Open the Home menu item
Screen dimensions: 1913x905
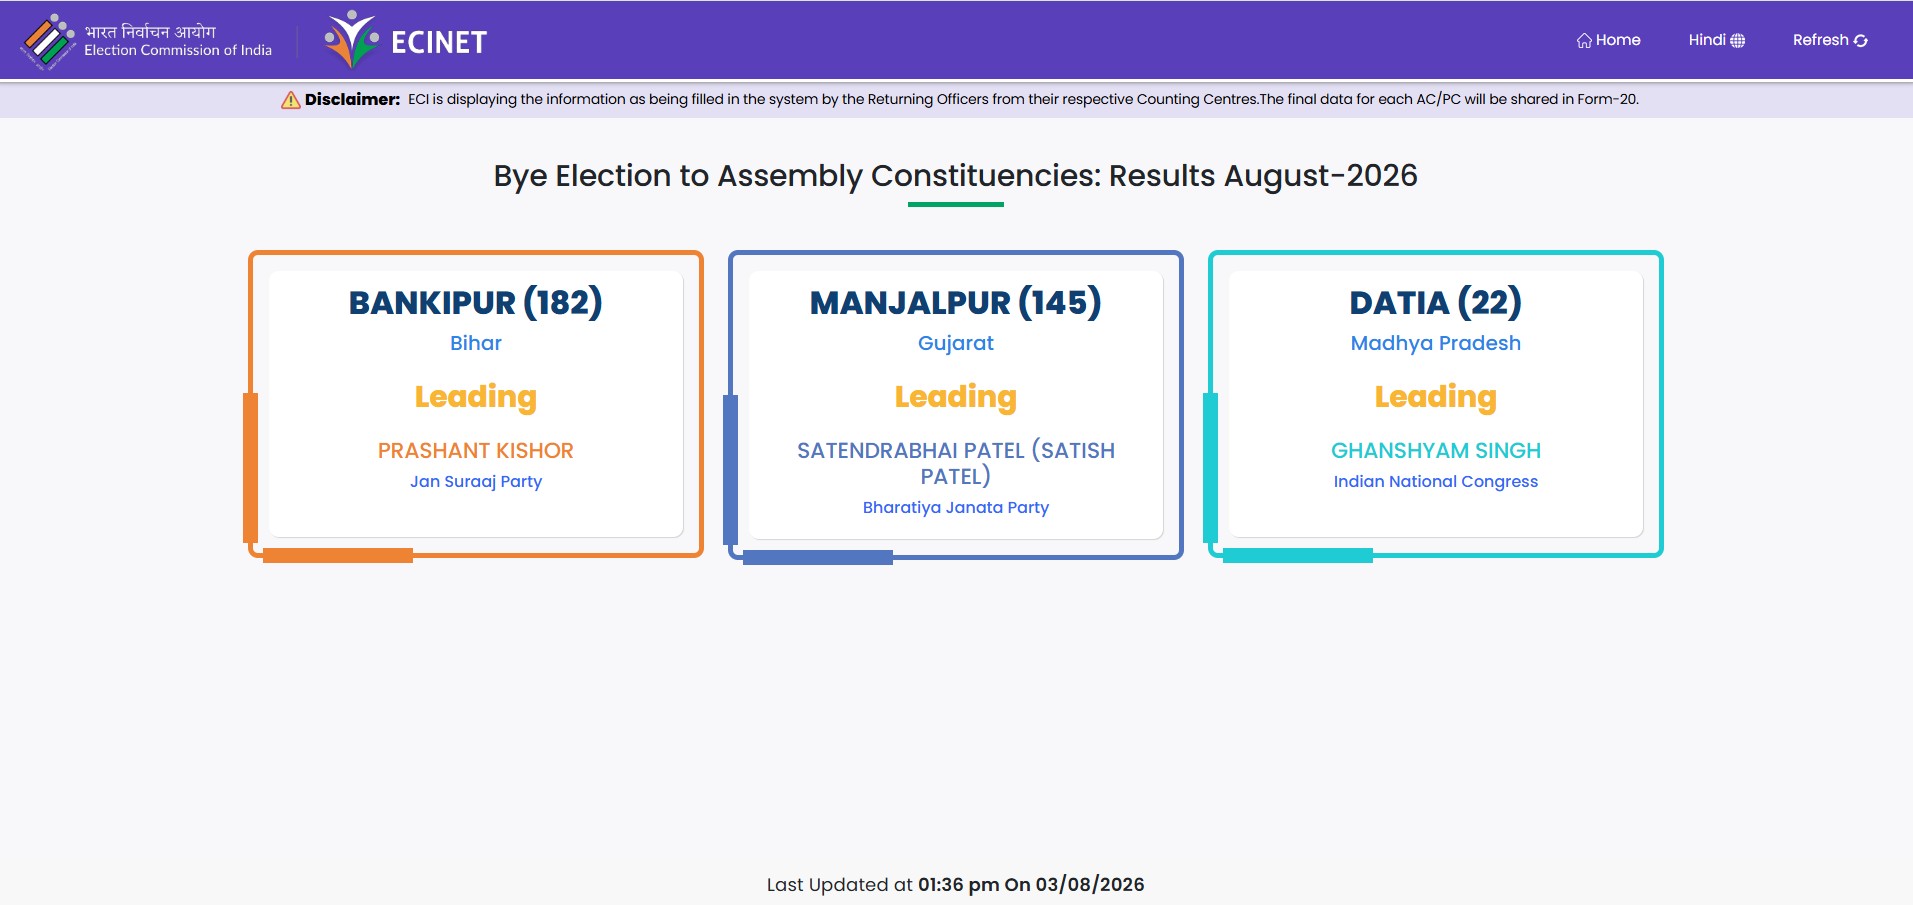1609,40
